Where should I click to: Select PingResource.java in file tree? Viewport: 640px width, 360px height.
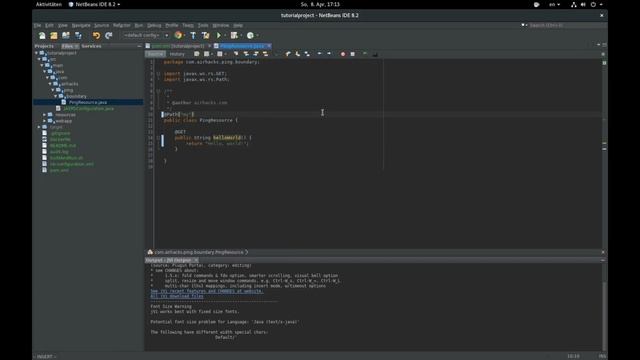(88, 102)
